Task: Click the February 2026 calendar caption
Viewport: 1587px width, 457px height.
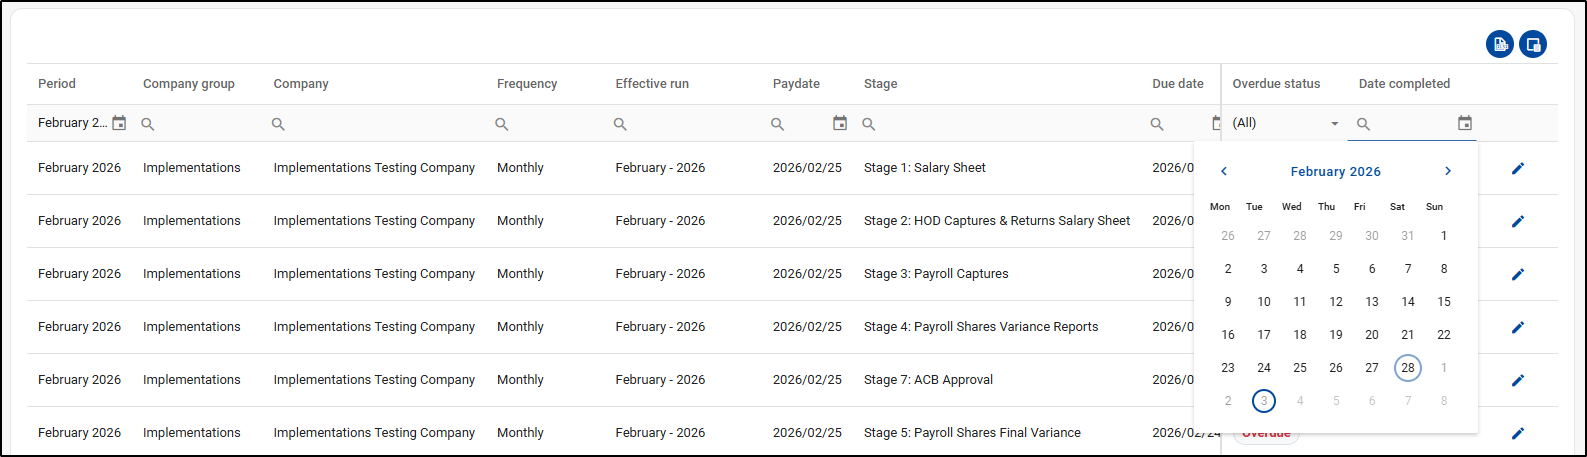Action: (1335, 172)
